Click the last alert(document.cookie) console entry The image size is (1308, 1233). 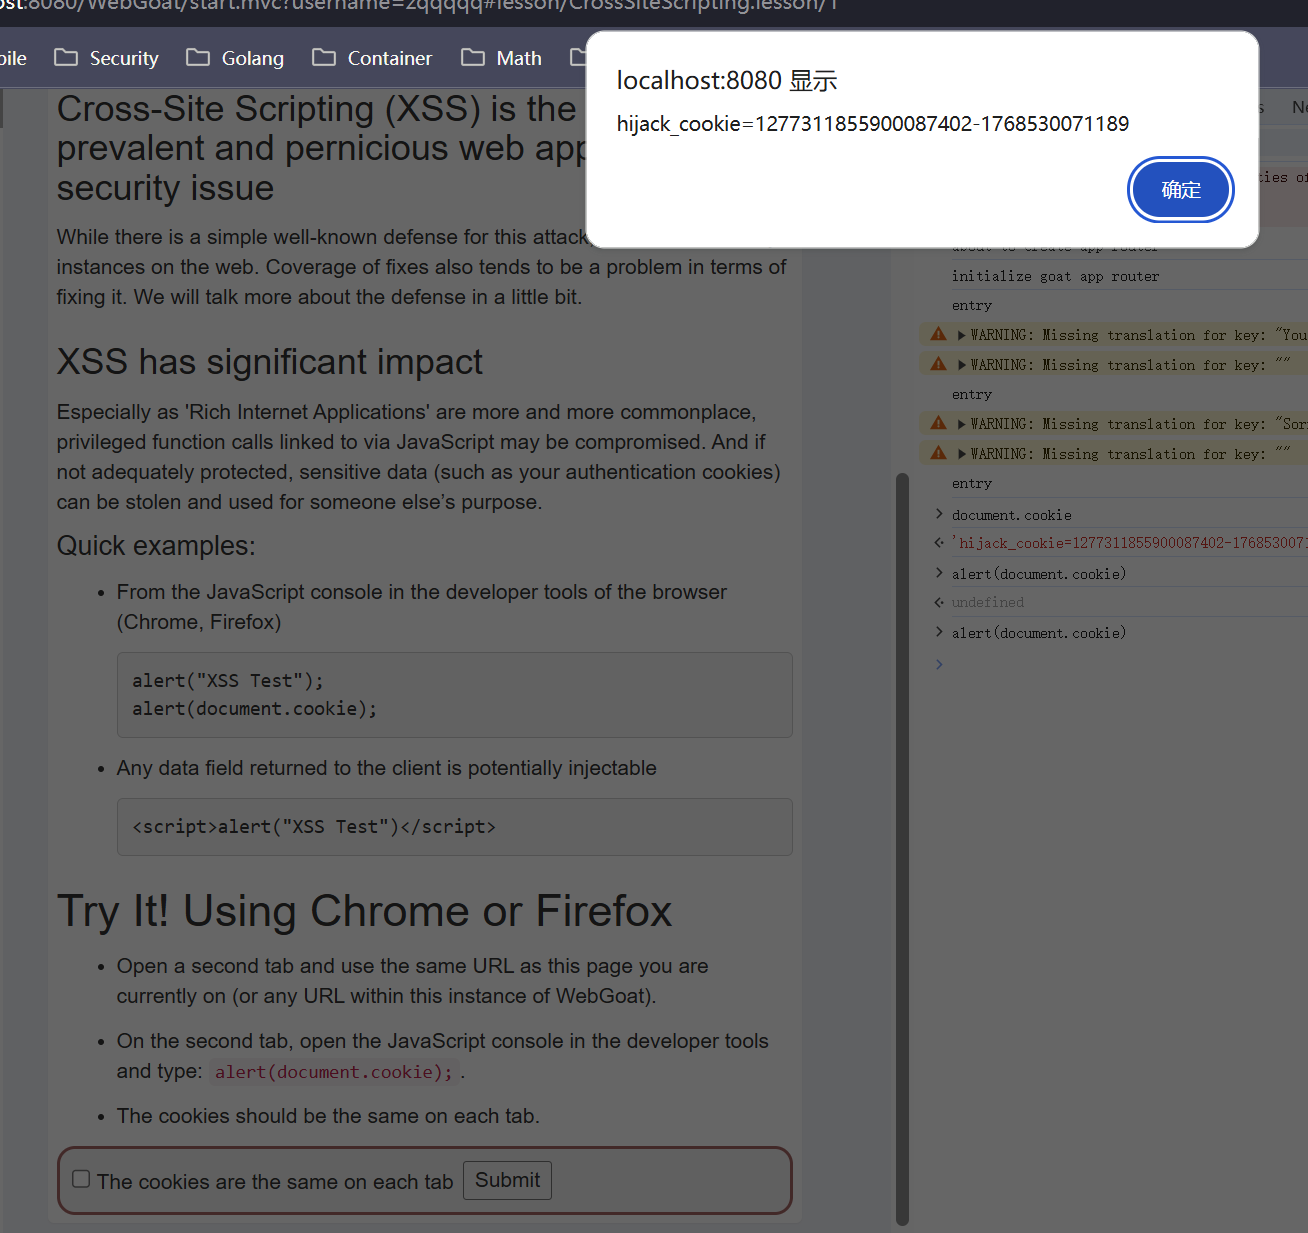1038,633
